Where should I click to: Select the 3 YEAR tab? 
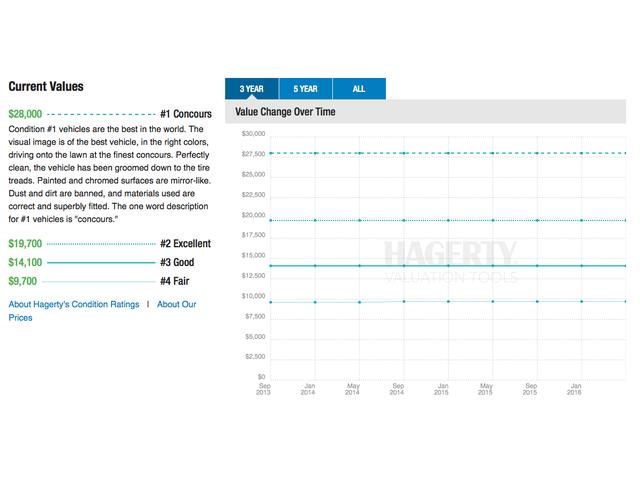(x=252, y=89)
